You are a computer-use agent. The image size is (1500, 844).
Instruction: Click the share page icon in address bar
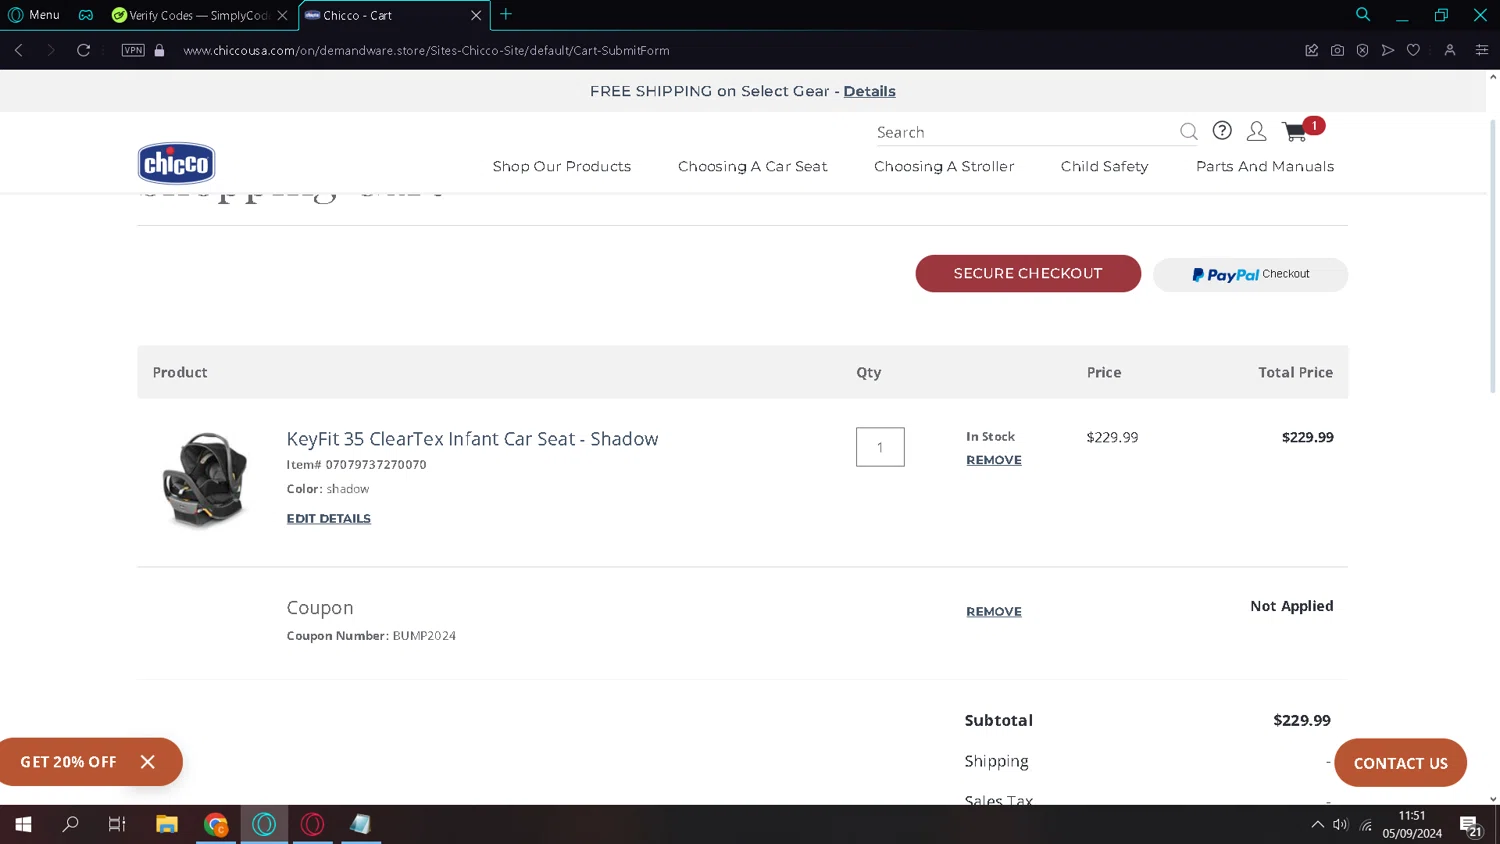click(1312, 50)
